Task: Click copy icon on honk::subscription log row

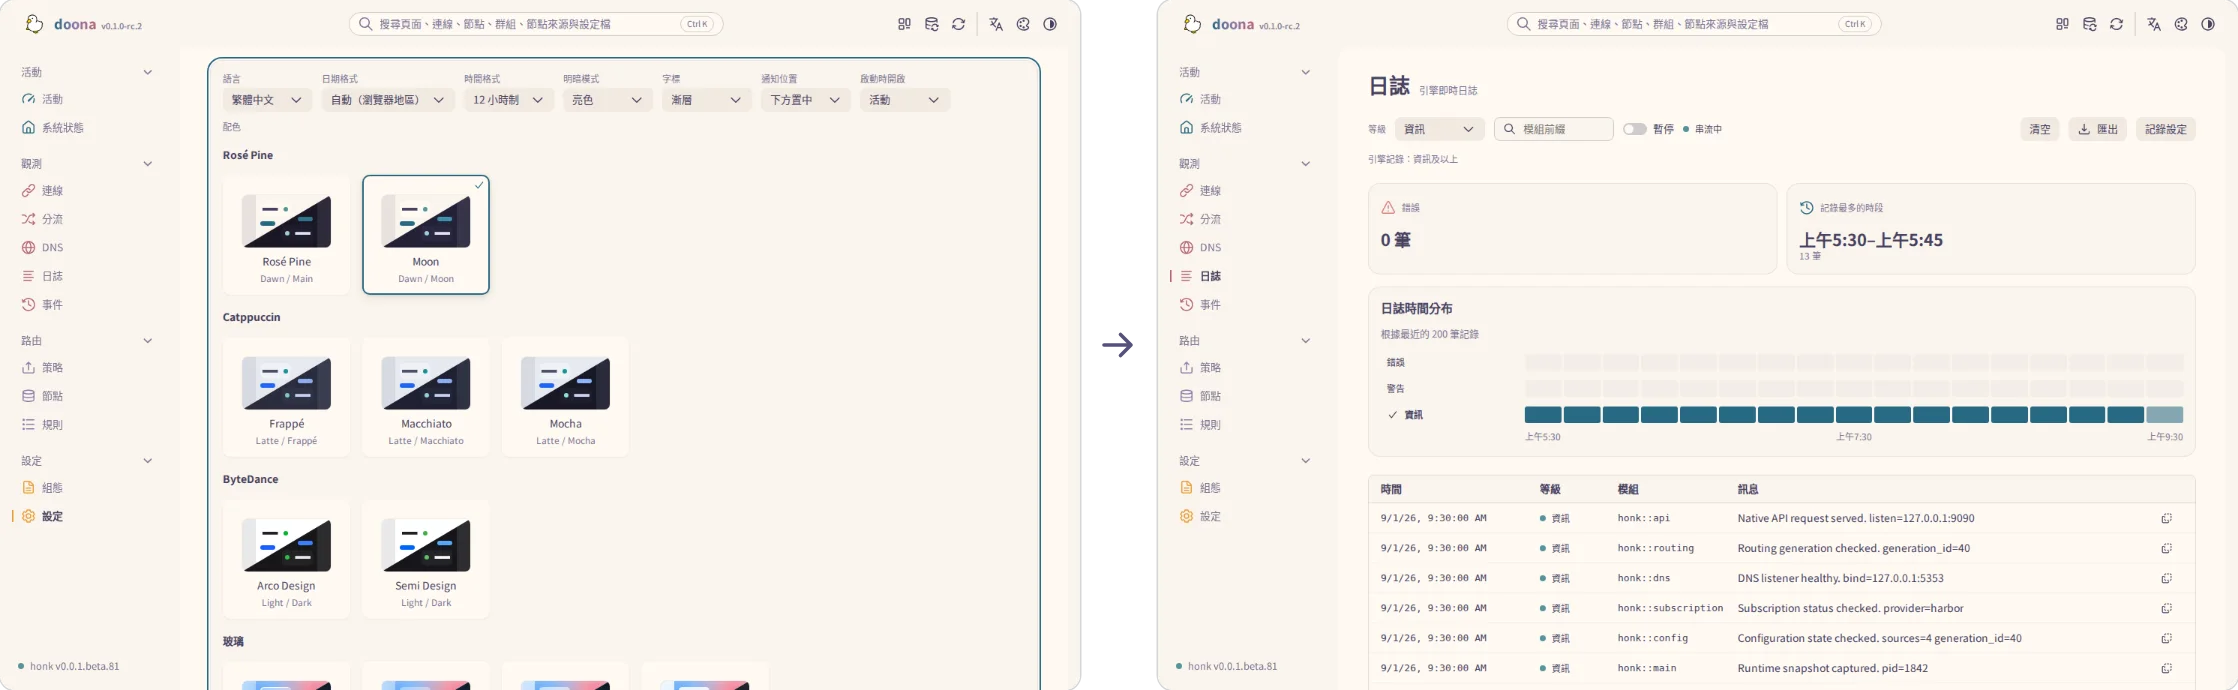Action: tap(2166, 608)
